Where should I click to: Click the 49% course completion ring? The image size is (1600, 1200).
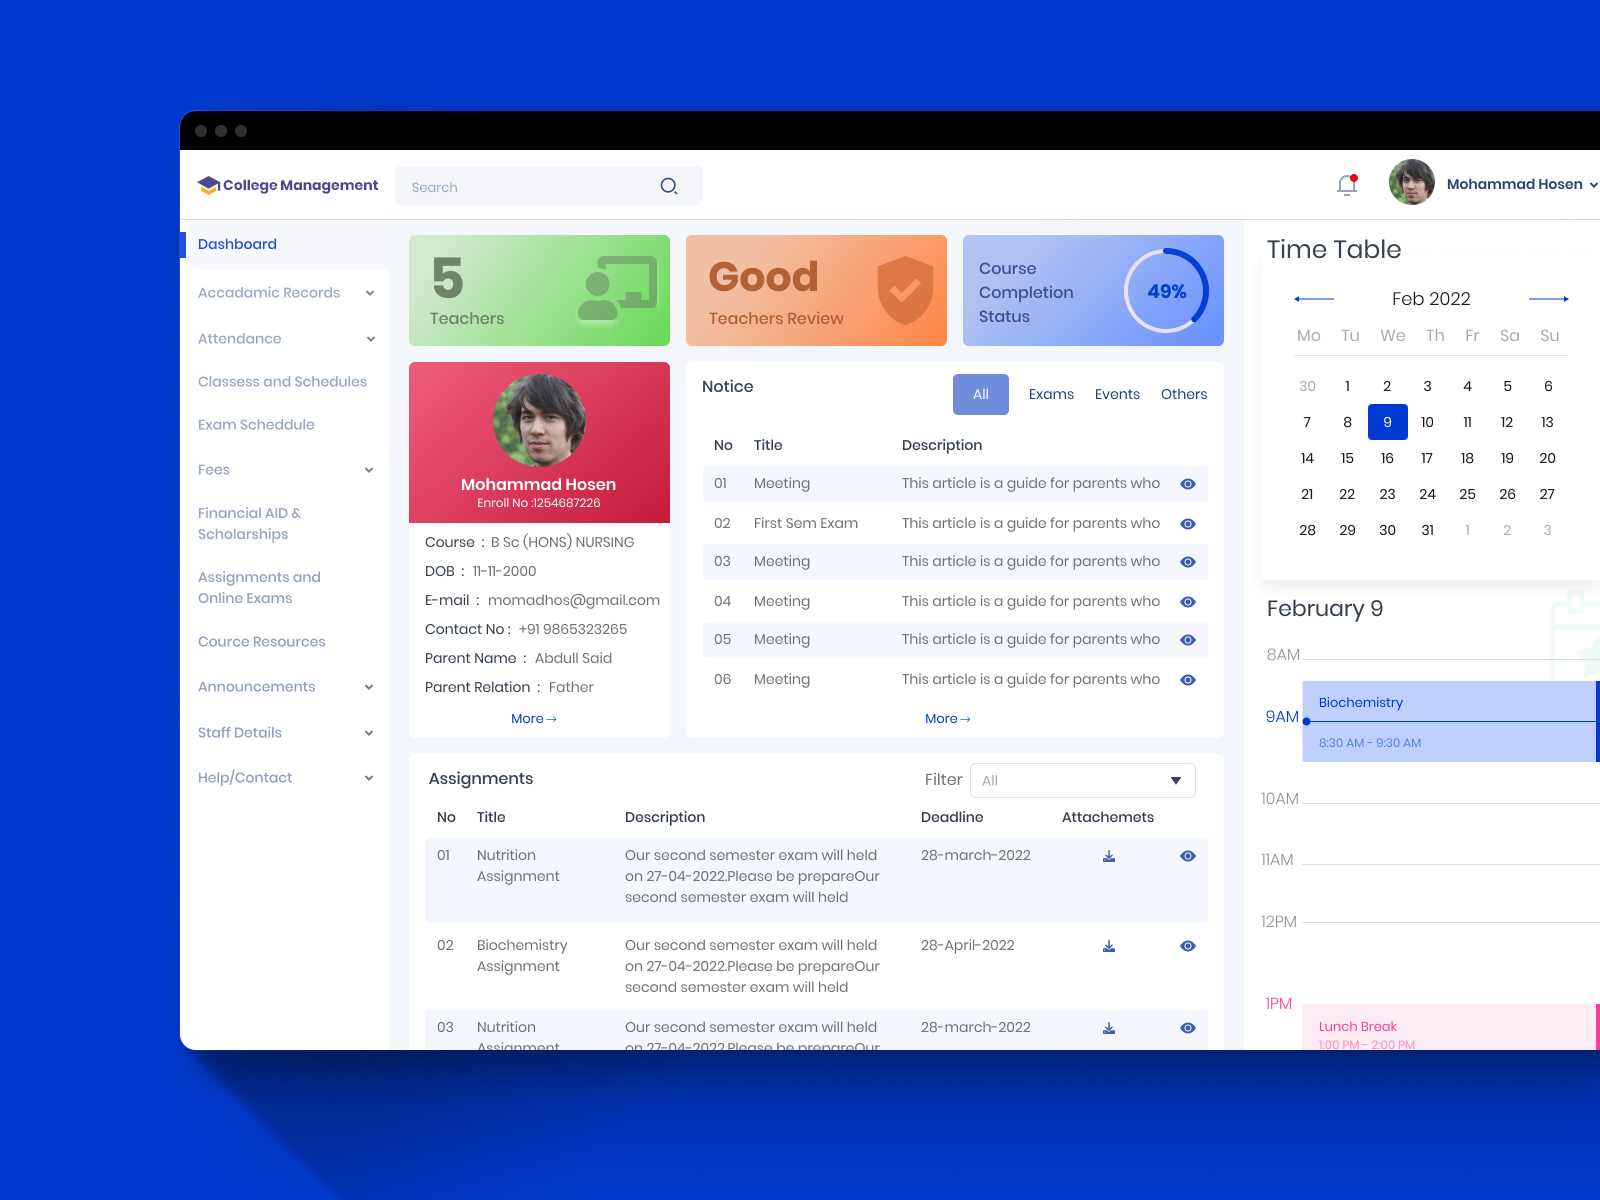[x=1165, y=291]
